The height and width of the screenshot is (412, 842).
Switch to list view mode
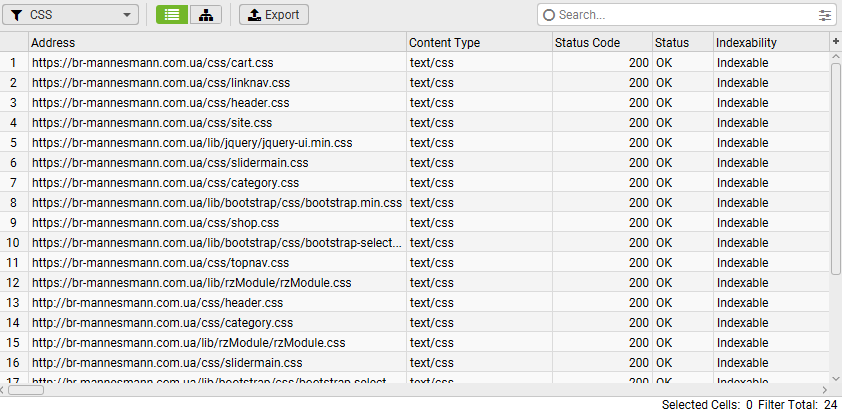(172, 15)
